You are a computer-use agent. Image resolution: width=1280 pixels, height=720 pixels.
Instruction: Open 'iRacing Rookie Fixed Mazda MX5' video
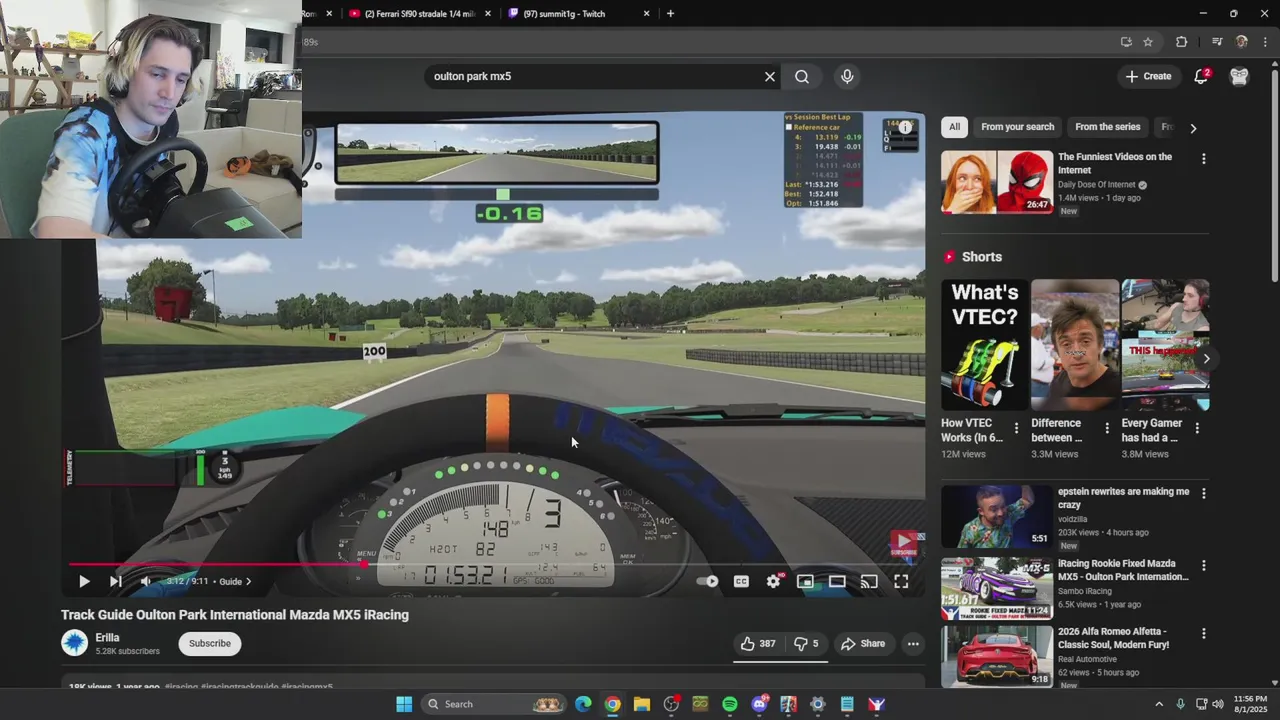coord(997,588)
